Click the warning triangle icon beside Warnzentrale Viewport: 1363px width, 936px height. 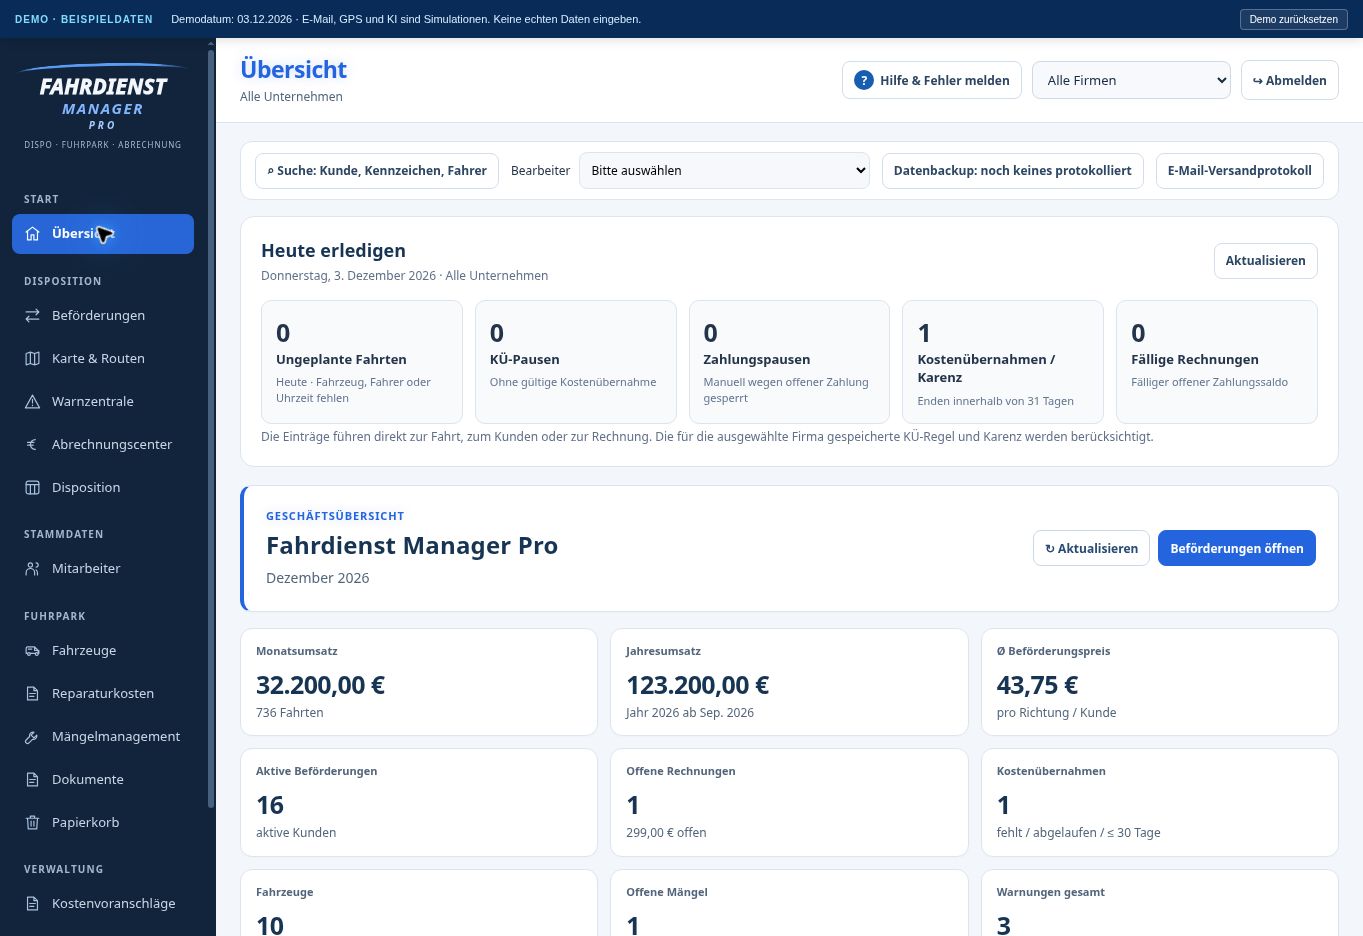point(32,402)
